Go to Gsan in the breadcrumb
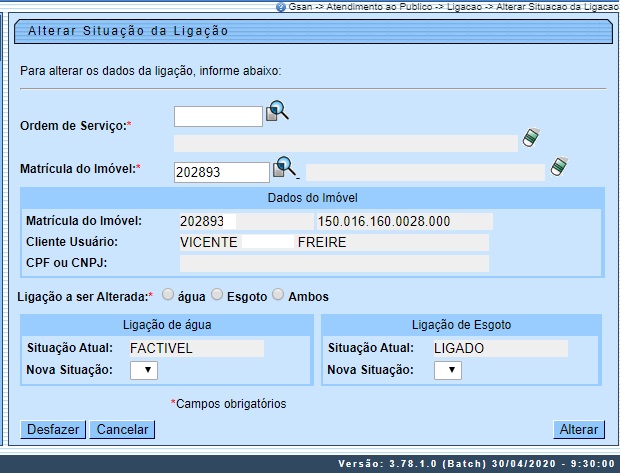 tap(299, 6)
